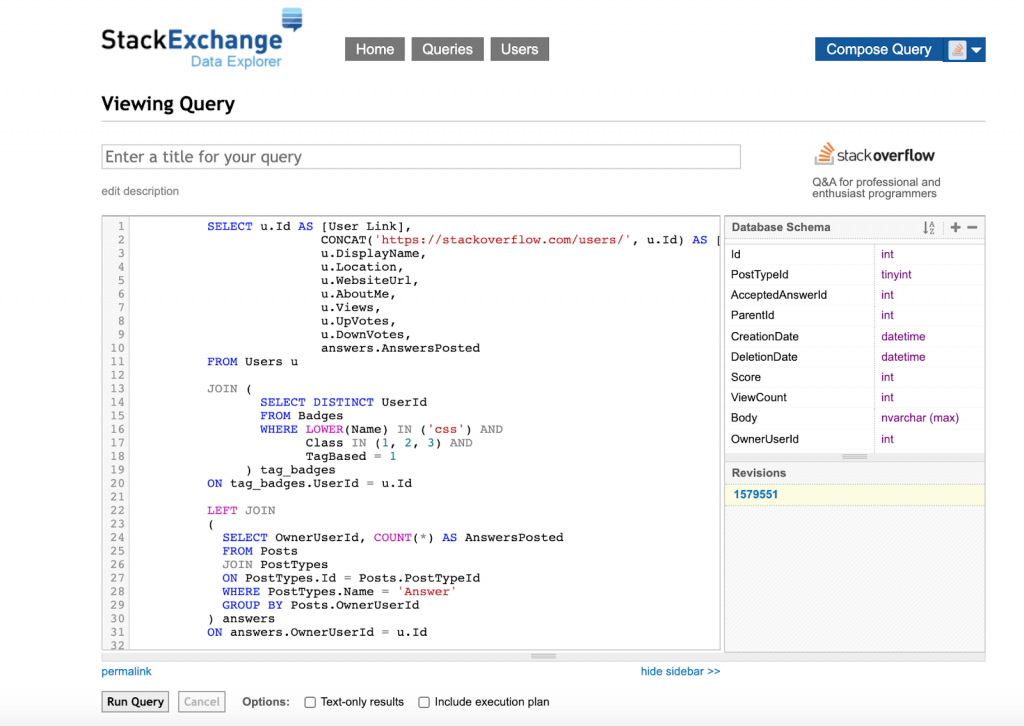
Task: Open the permalink link
Action: coord(126,672)
